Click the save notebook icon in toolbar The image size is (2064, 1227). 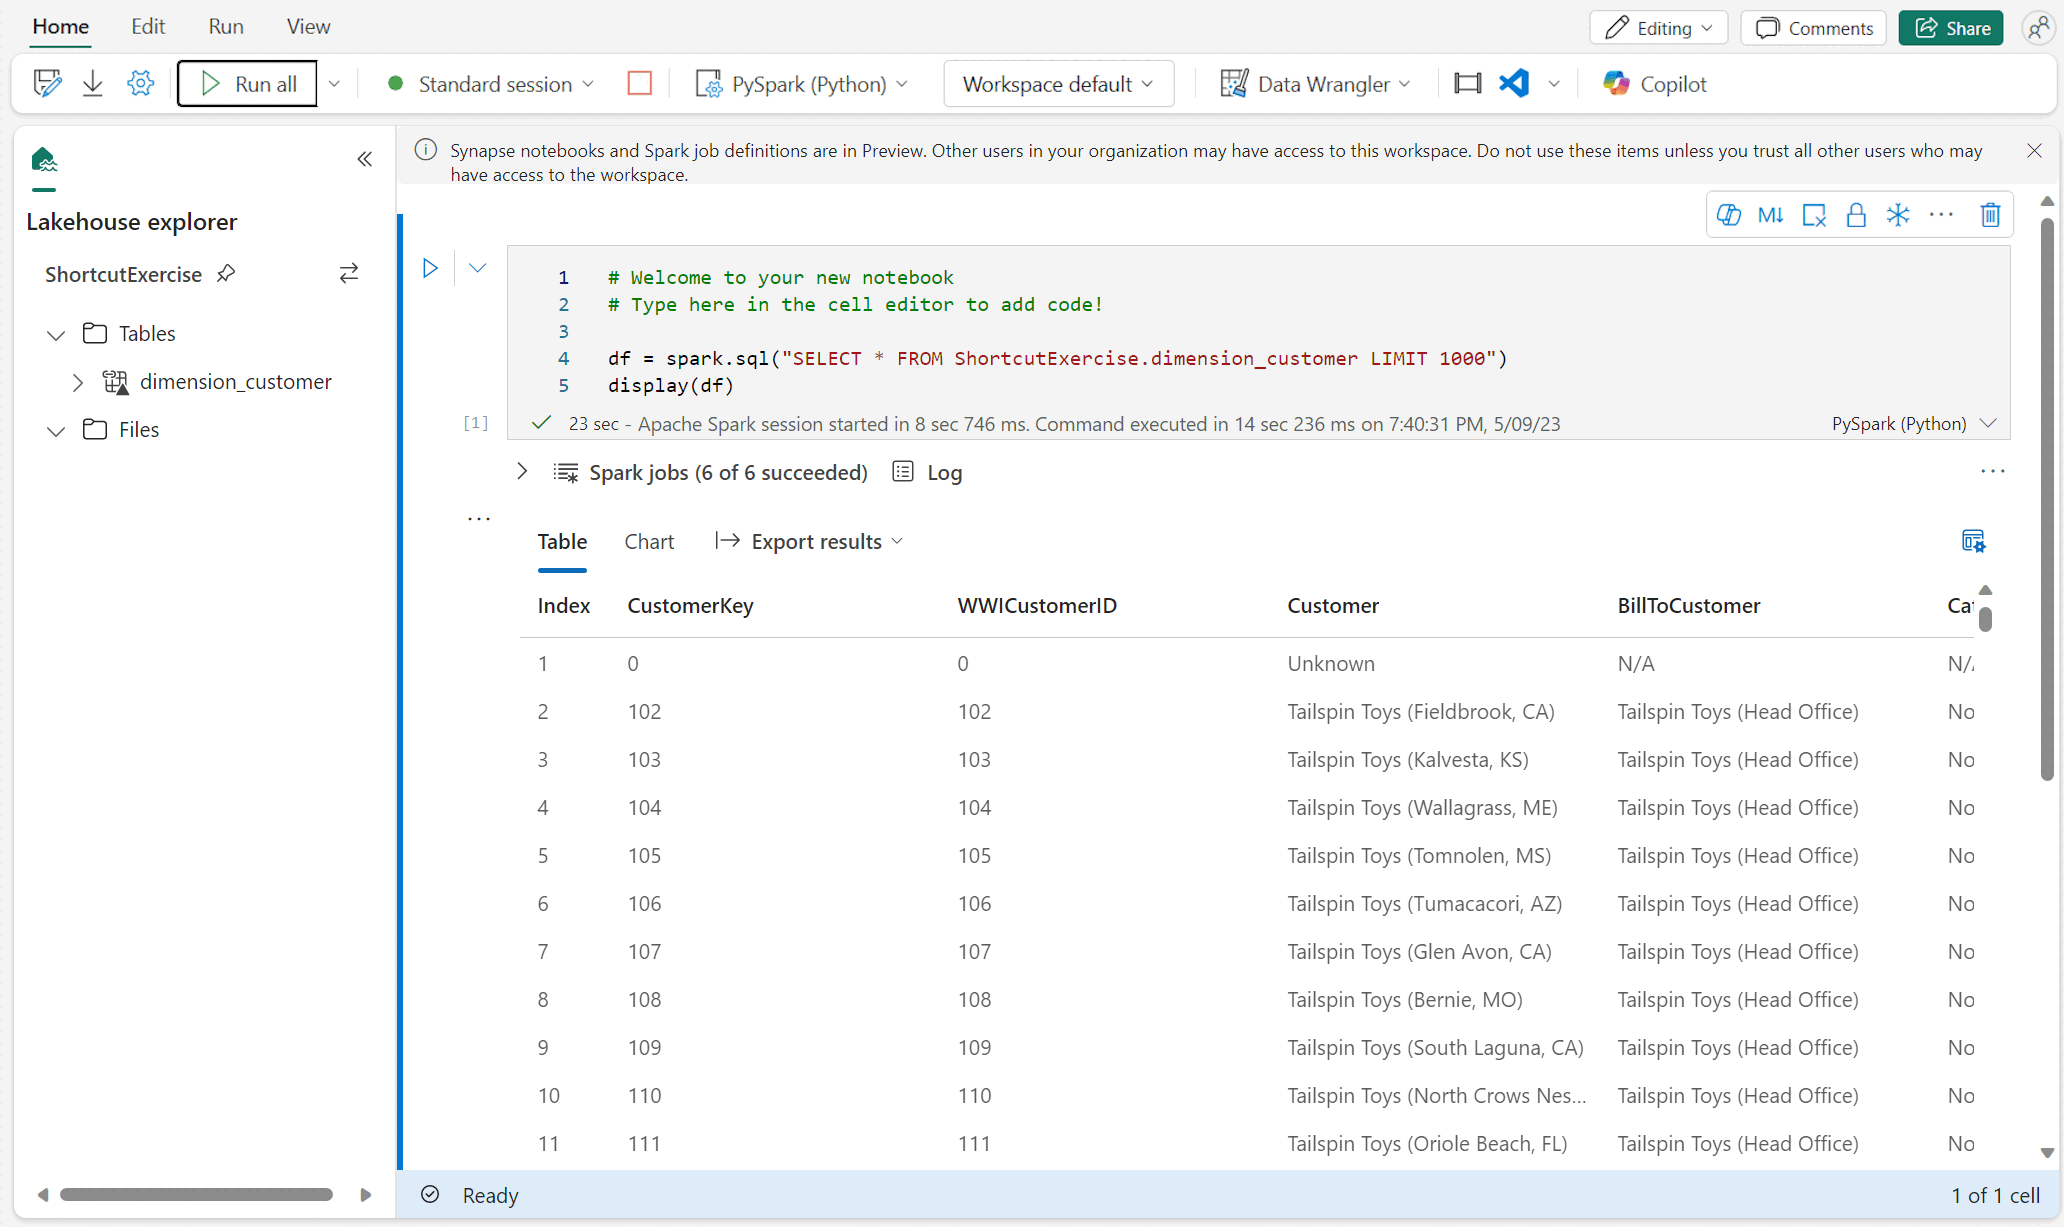[x=47, y=83]
